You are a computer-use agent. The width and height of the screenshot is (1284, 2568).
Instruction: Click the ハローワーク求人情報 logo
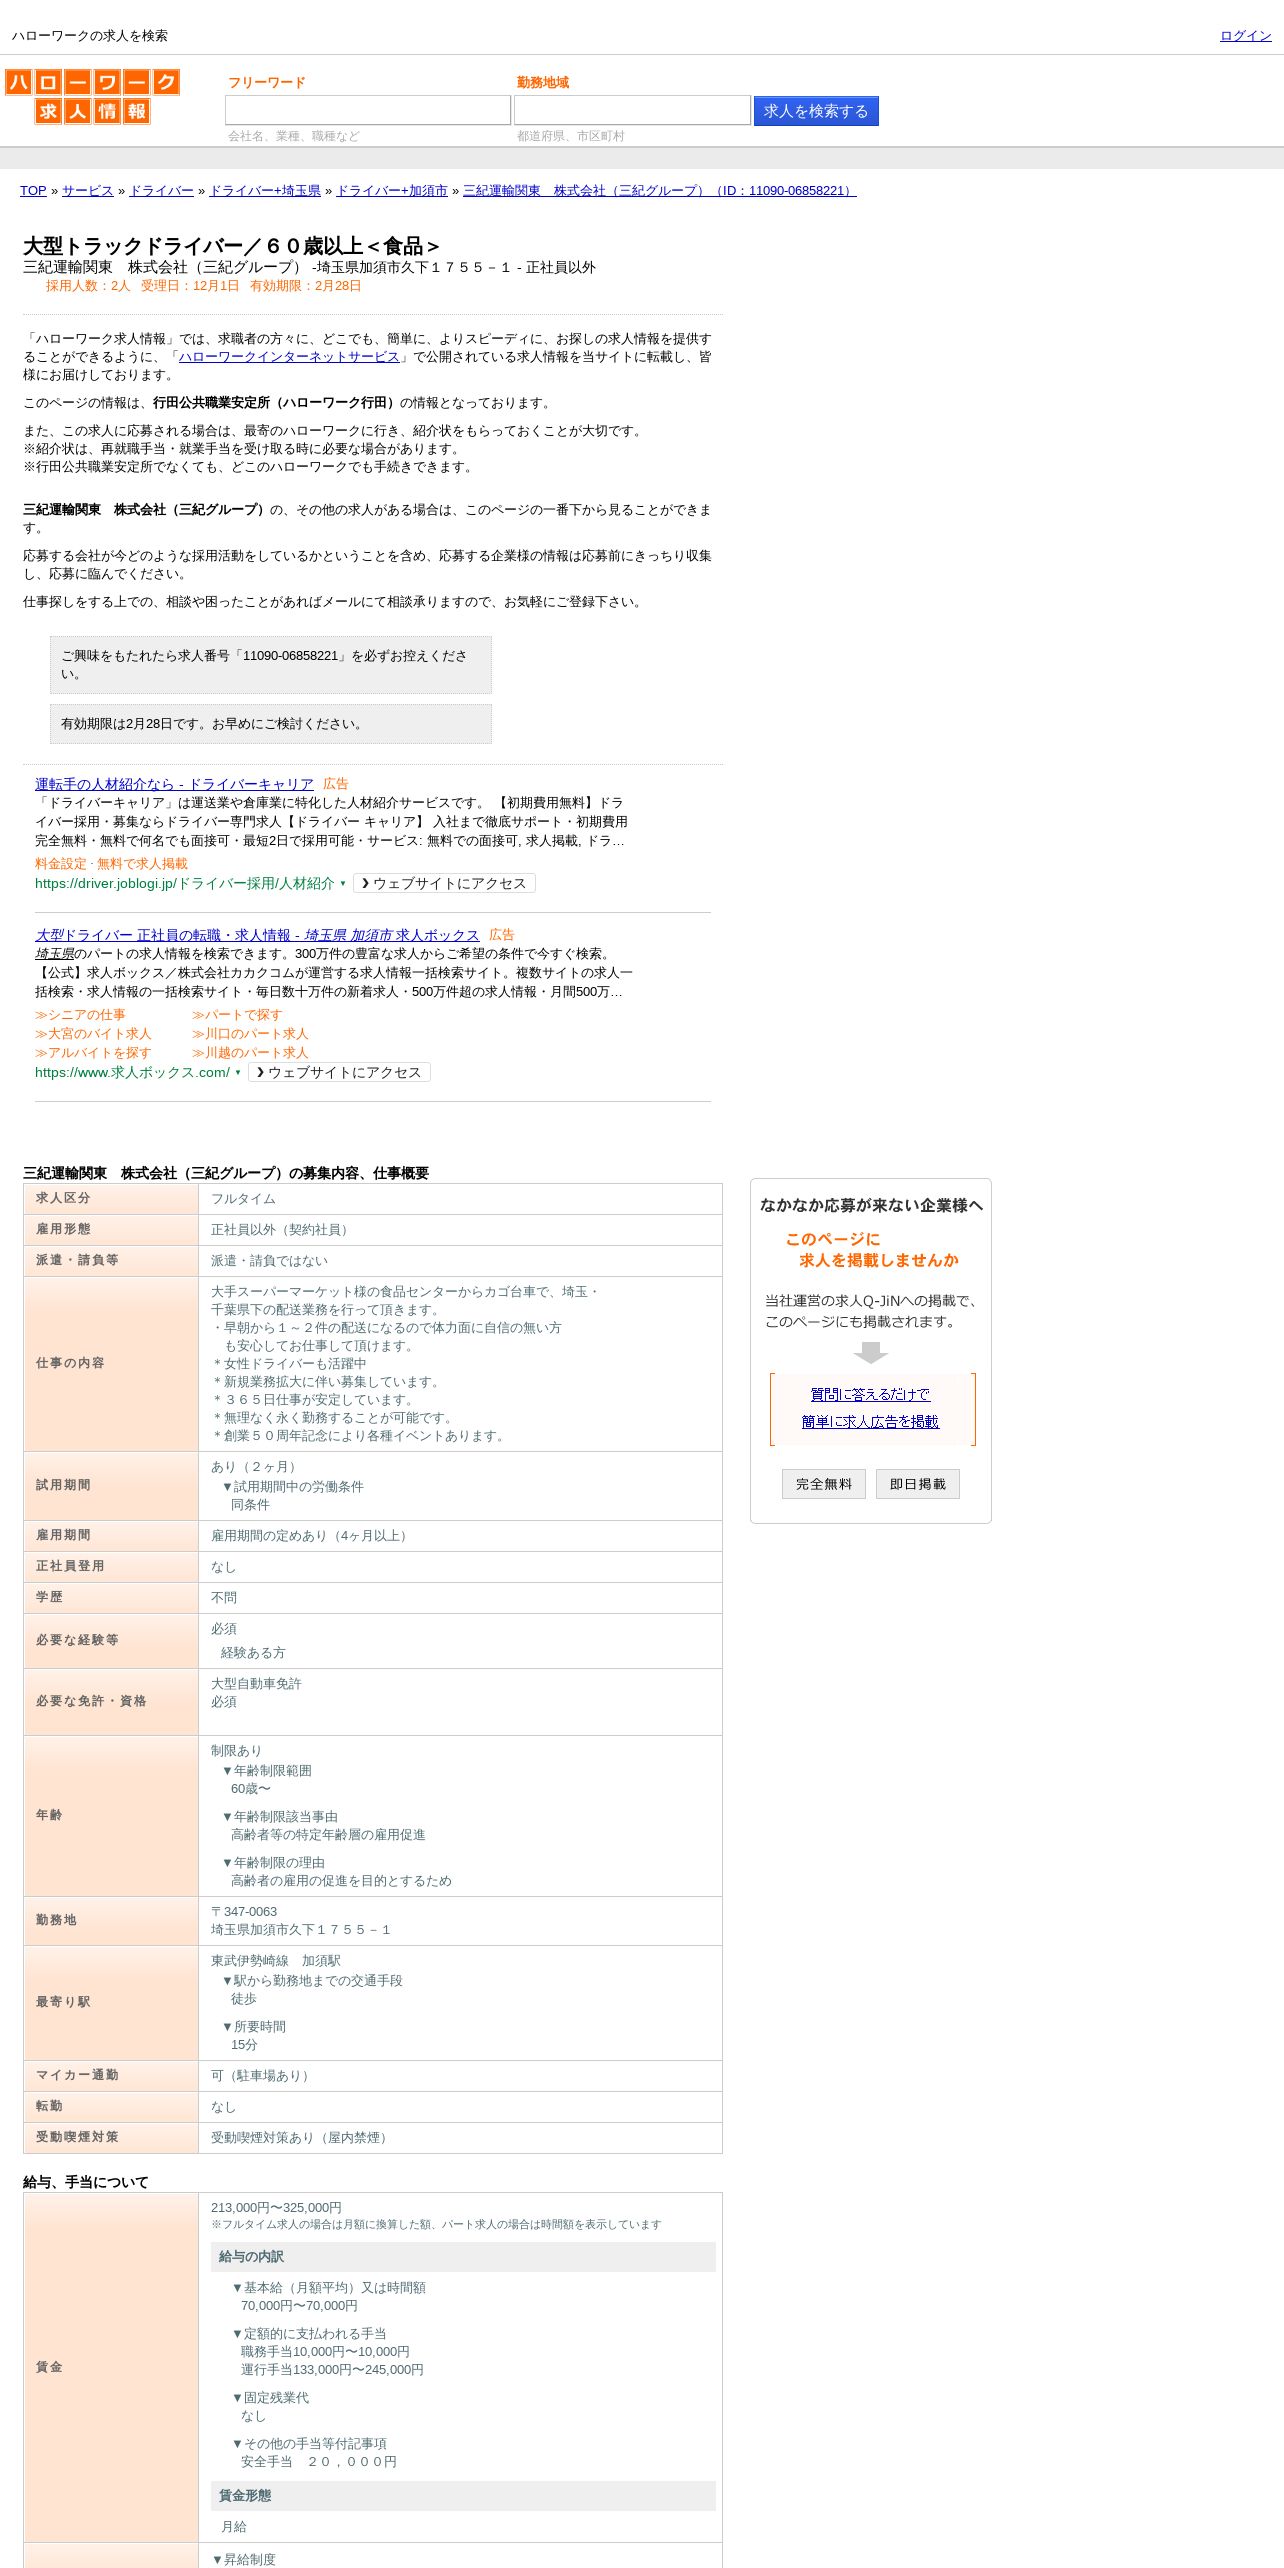pyautogui.click(x=92, y=96)
